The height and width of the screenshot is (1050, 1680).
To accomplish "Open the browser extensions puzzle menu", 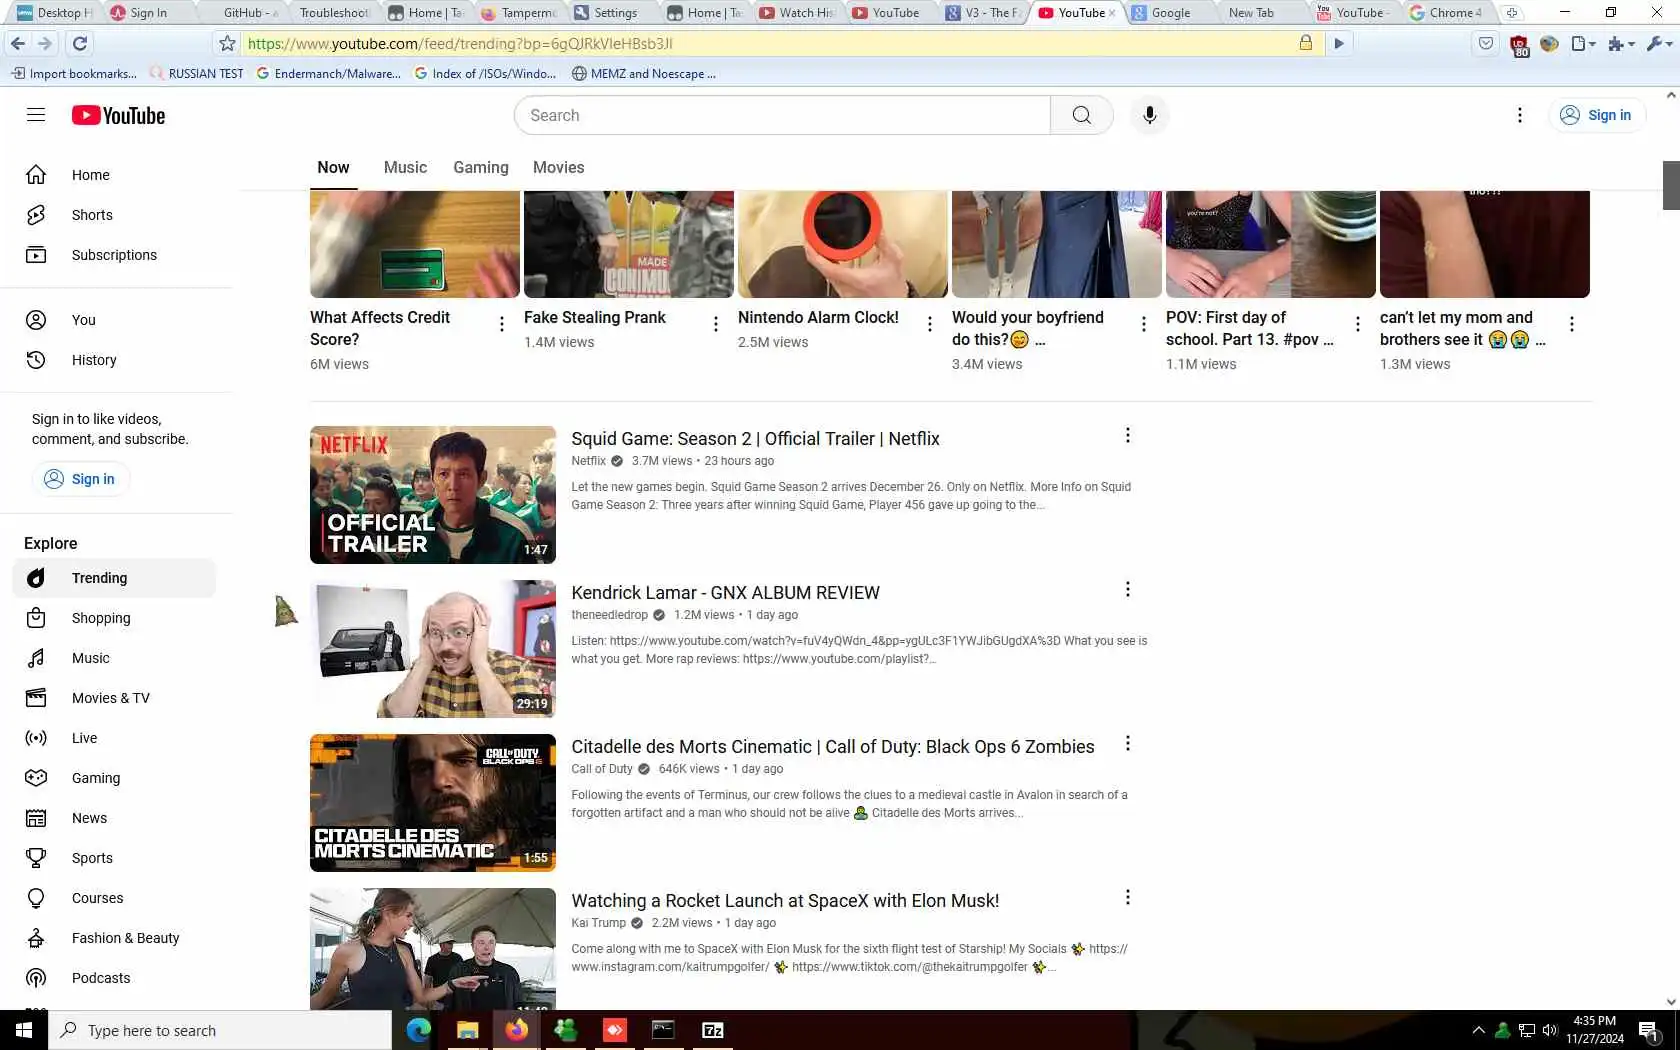I will [1620, 43].
